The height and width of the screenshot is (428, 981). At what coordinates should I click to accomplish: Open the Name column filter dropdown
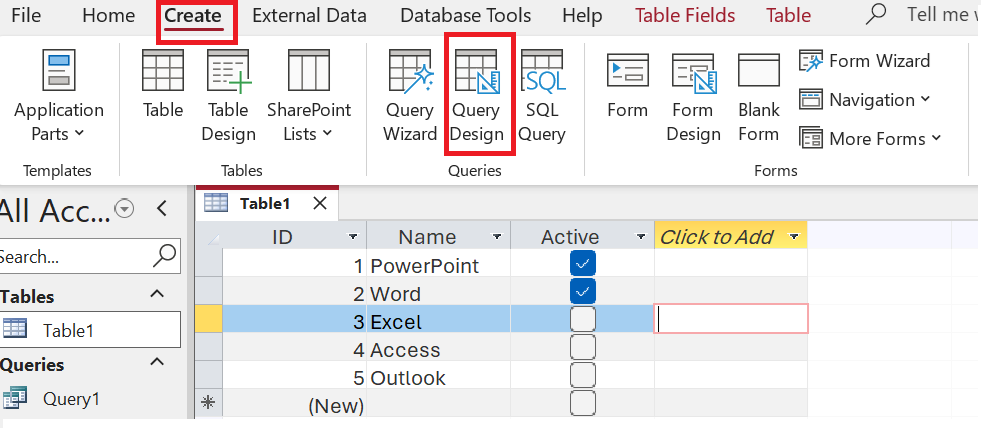497,237
